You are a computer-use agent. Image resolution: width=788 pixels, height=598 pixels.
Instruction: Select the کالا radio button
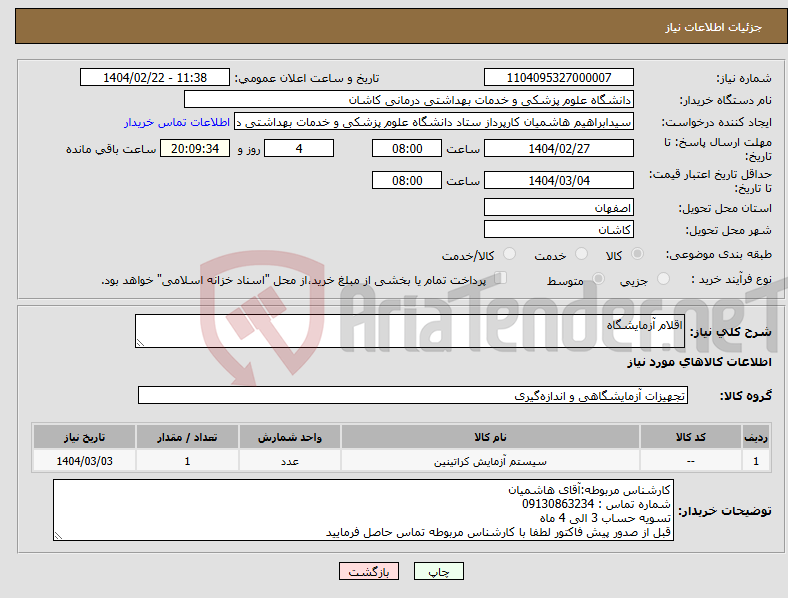tap(637, 254)
